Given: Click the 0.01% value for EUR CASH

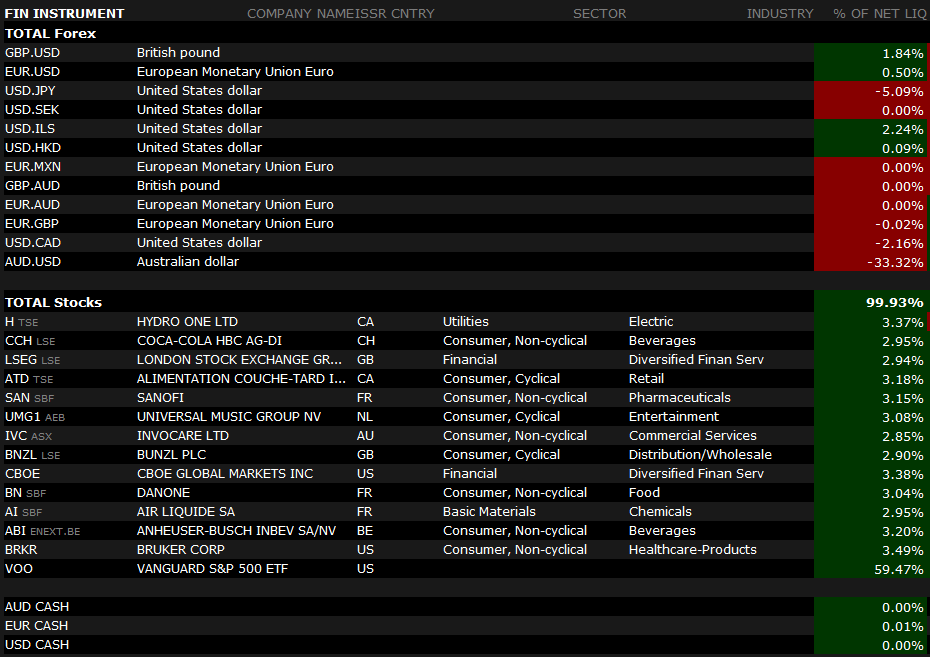Looking at the screenshot, I should point(903,626).
